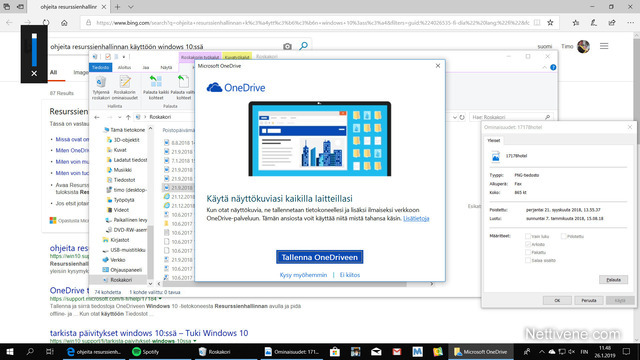Click the Explorer up-arrow navigation icon
Screen dimensions: 640x360
coord(128,117)
